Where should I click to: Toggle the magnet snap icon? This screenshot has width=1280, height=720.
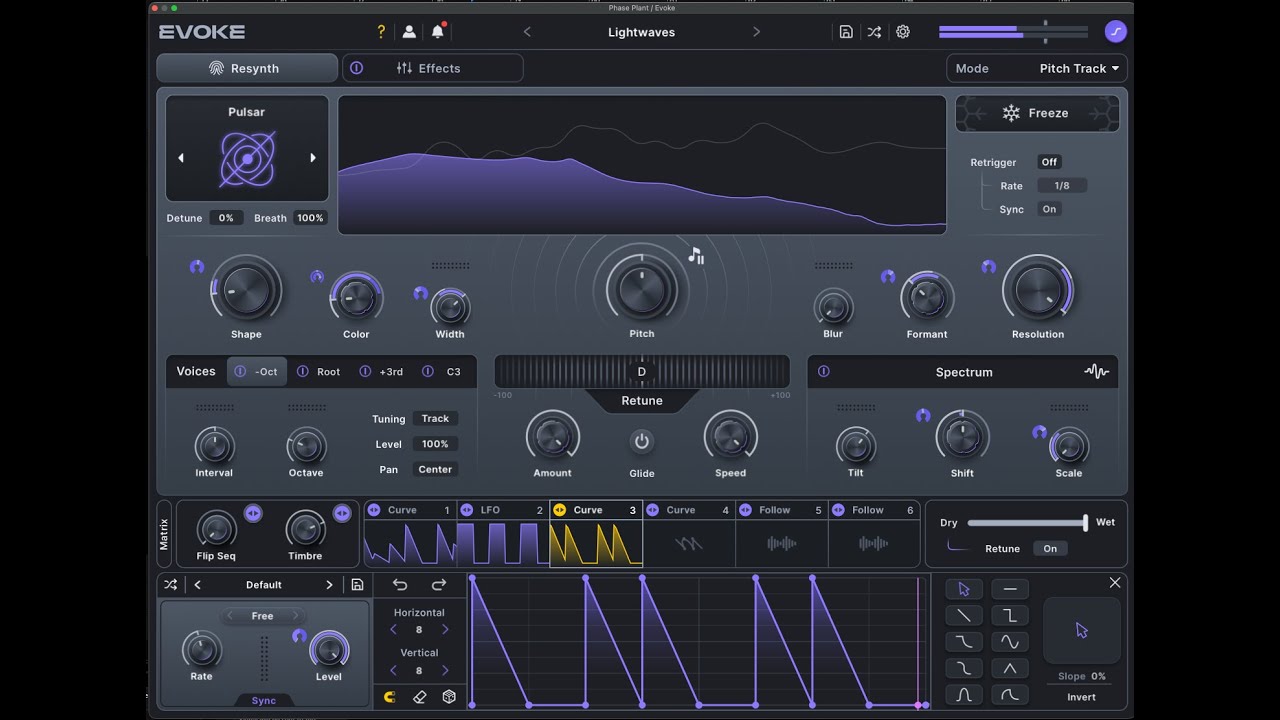390,697
